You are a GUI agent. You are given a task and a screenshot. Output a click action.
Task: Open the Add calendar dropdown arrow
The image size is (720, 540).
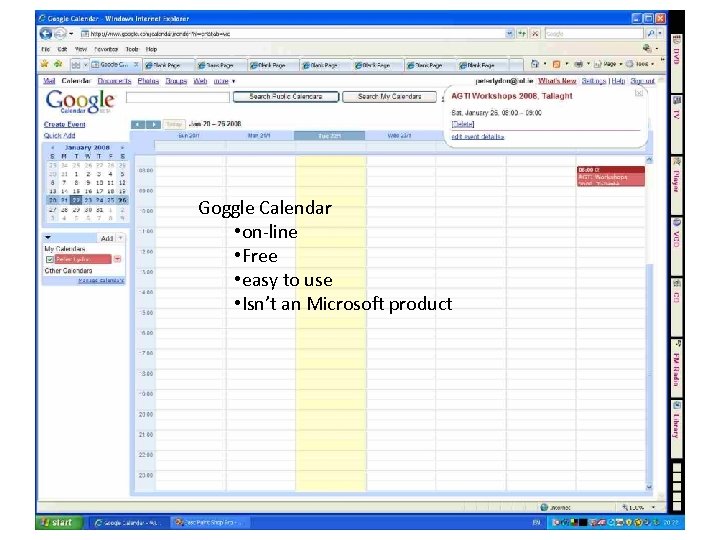(x=120, y=238)
